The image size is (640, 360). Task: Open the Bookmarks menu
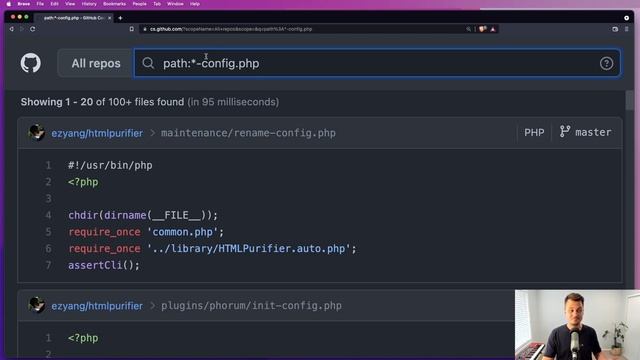[115, 4]
